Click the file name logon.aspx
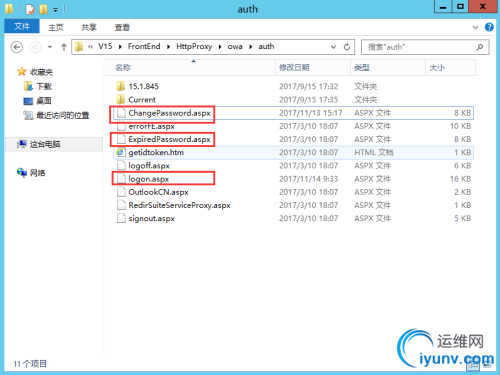 (x=149, y=179)
